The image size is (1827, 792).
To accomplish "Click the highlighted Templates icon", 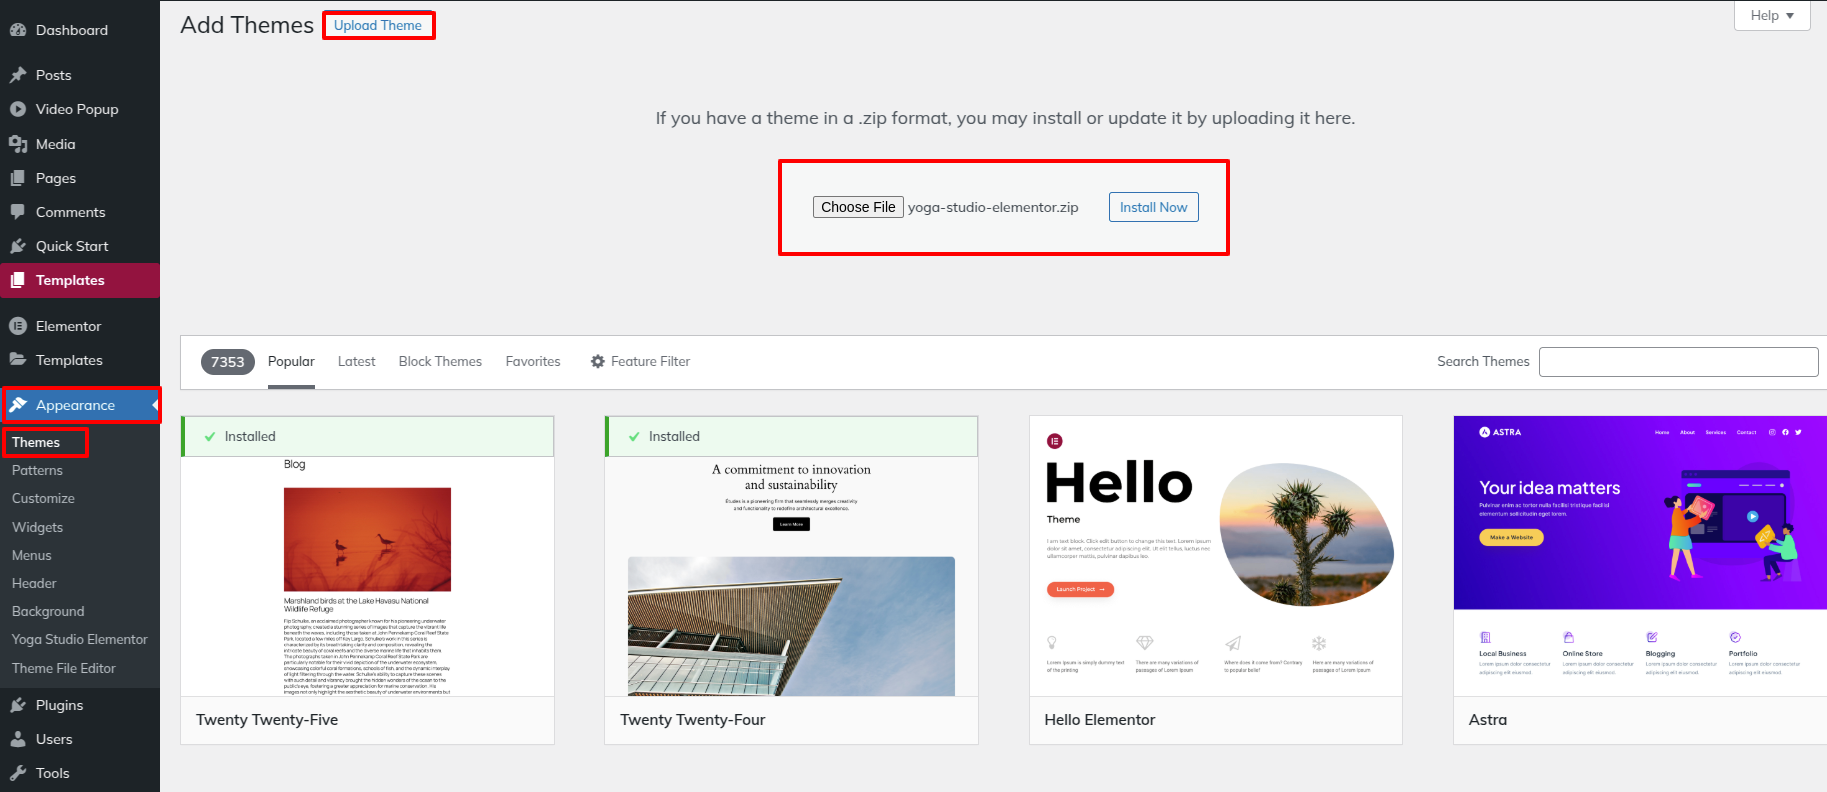I will (x=18, y=280).
